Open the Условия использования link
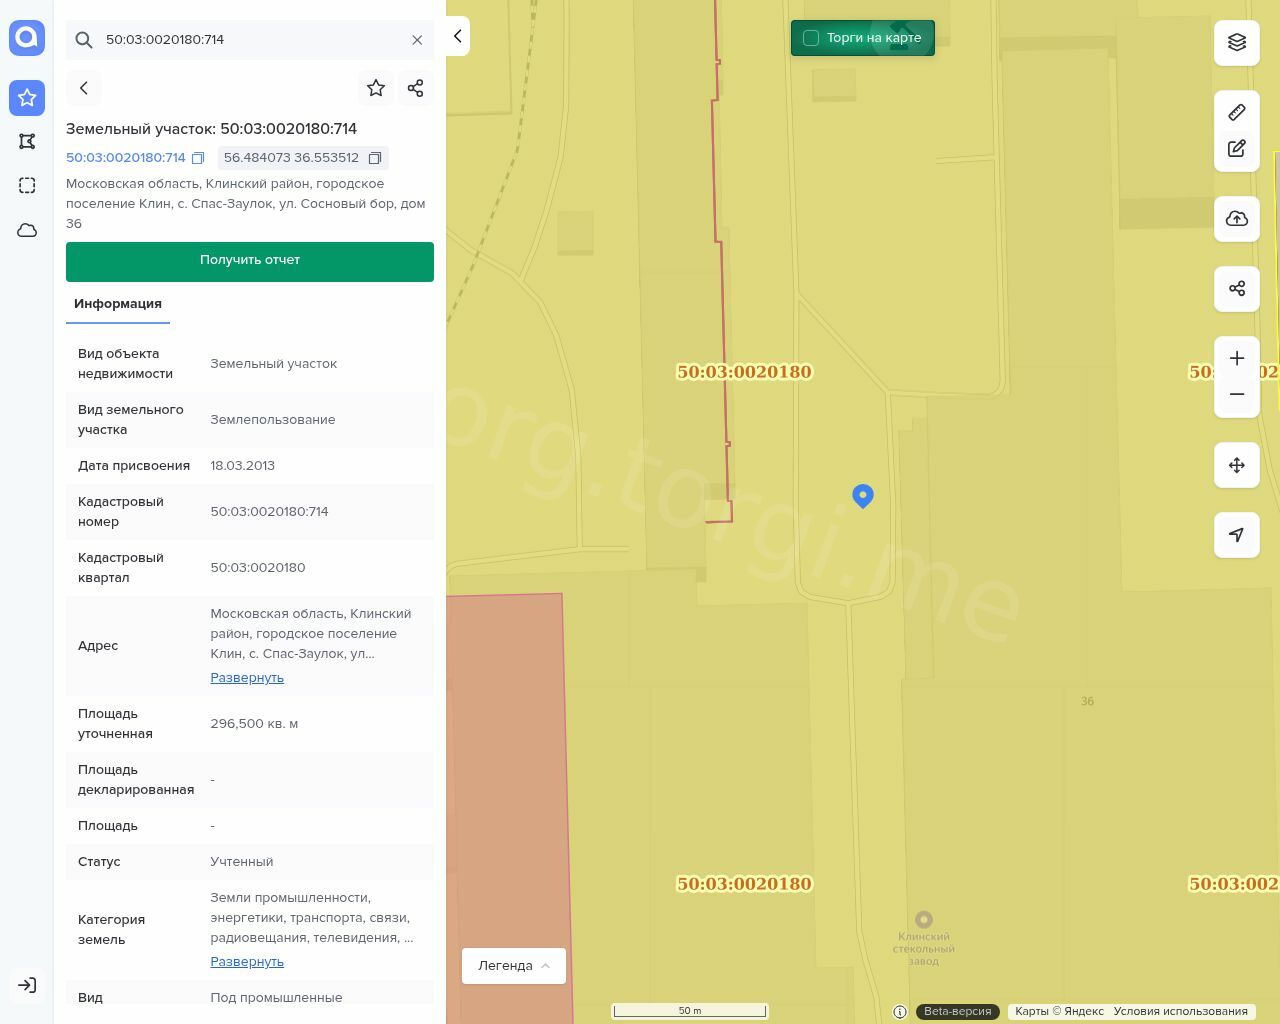 coord(1180,1011)
